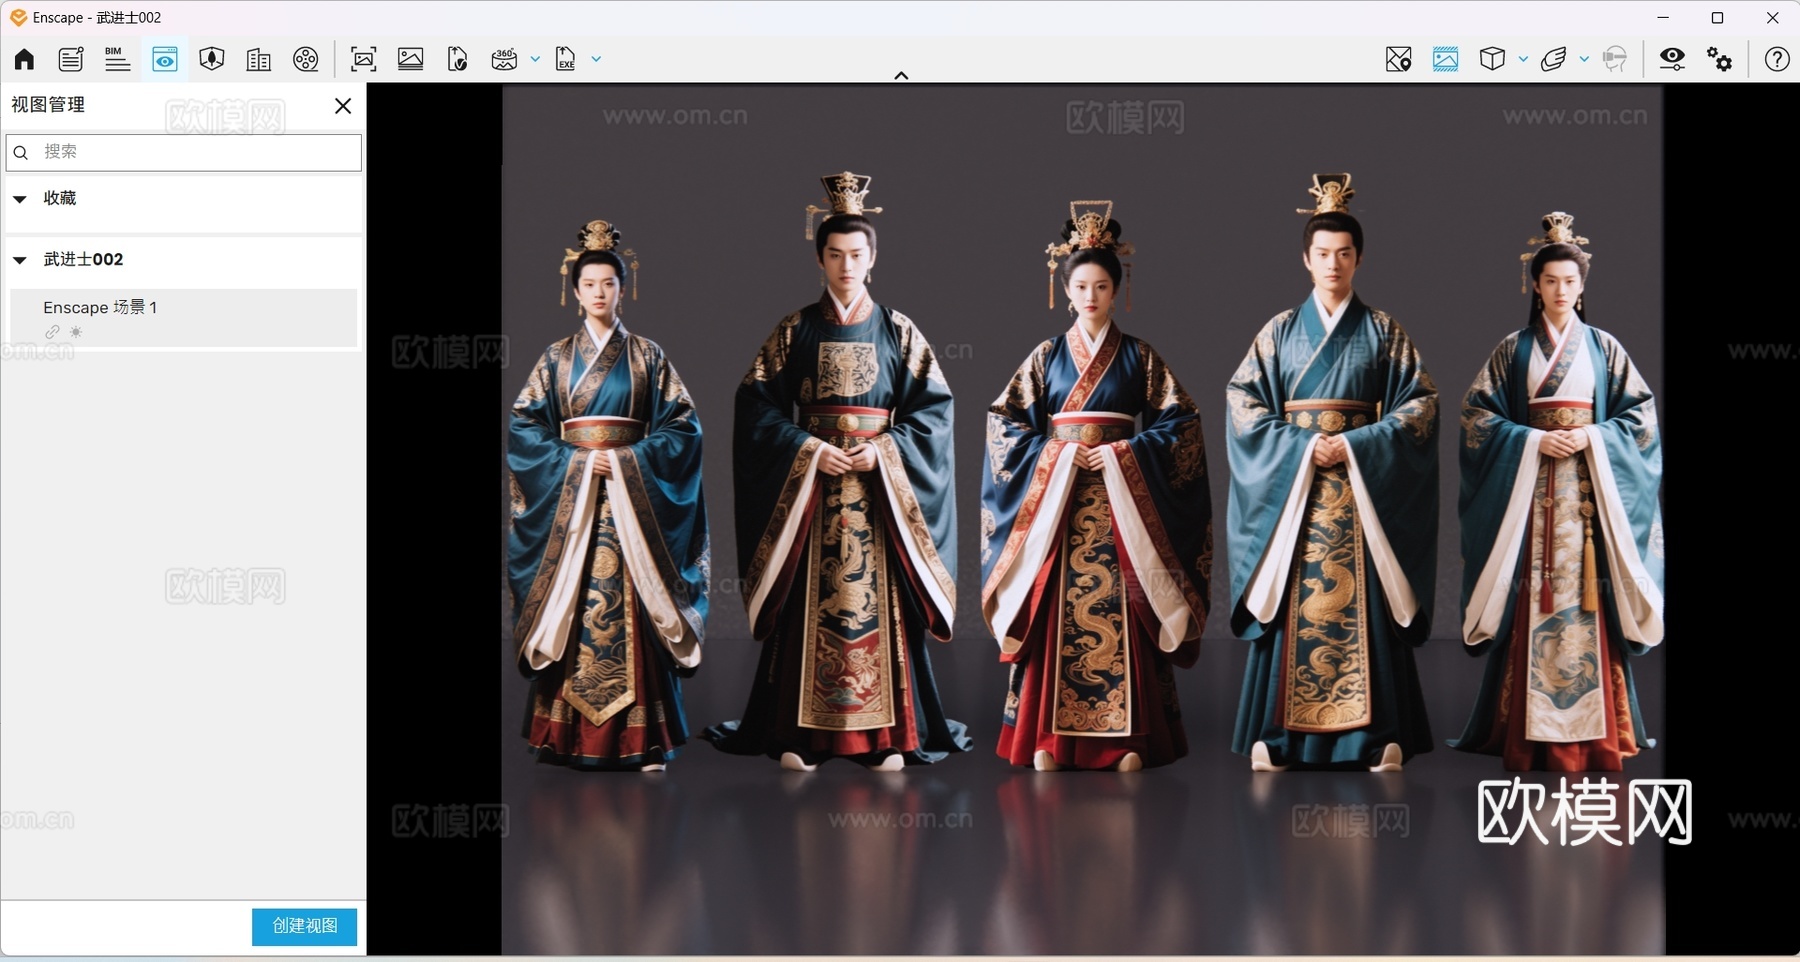This screenshot has width=1800, height=962.
Task: Click the screenshot capture icon
Action: click(364, 59)
